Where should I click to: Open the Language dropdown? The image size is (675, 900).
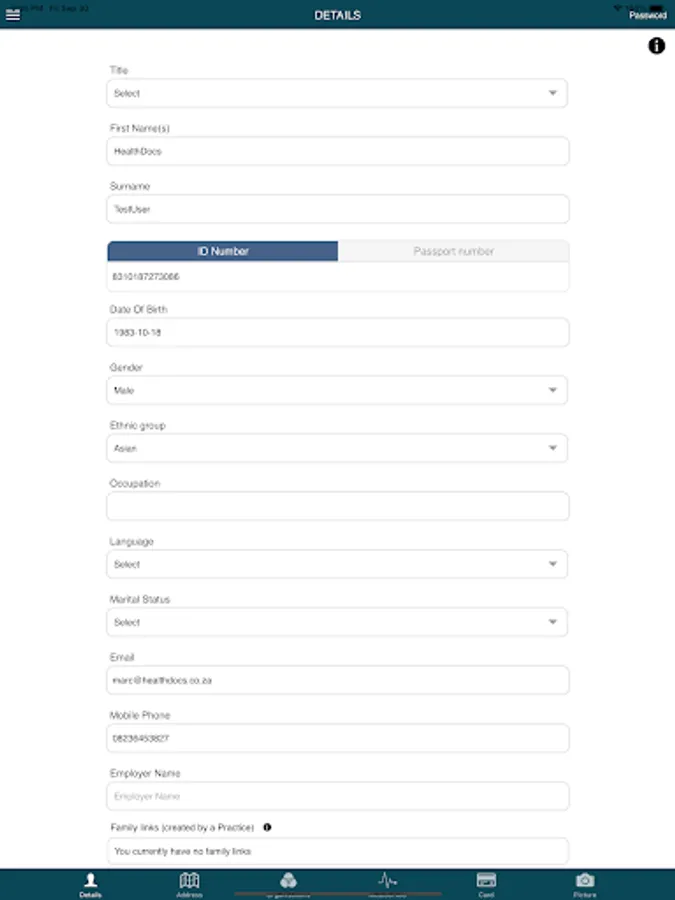[x=337, y=564]
